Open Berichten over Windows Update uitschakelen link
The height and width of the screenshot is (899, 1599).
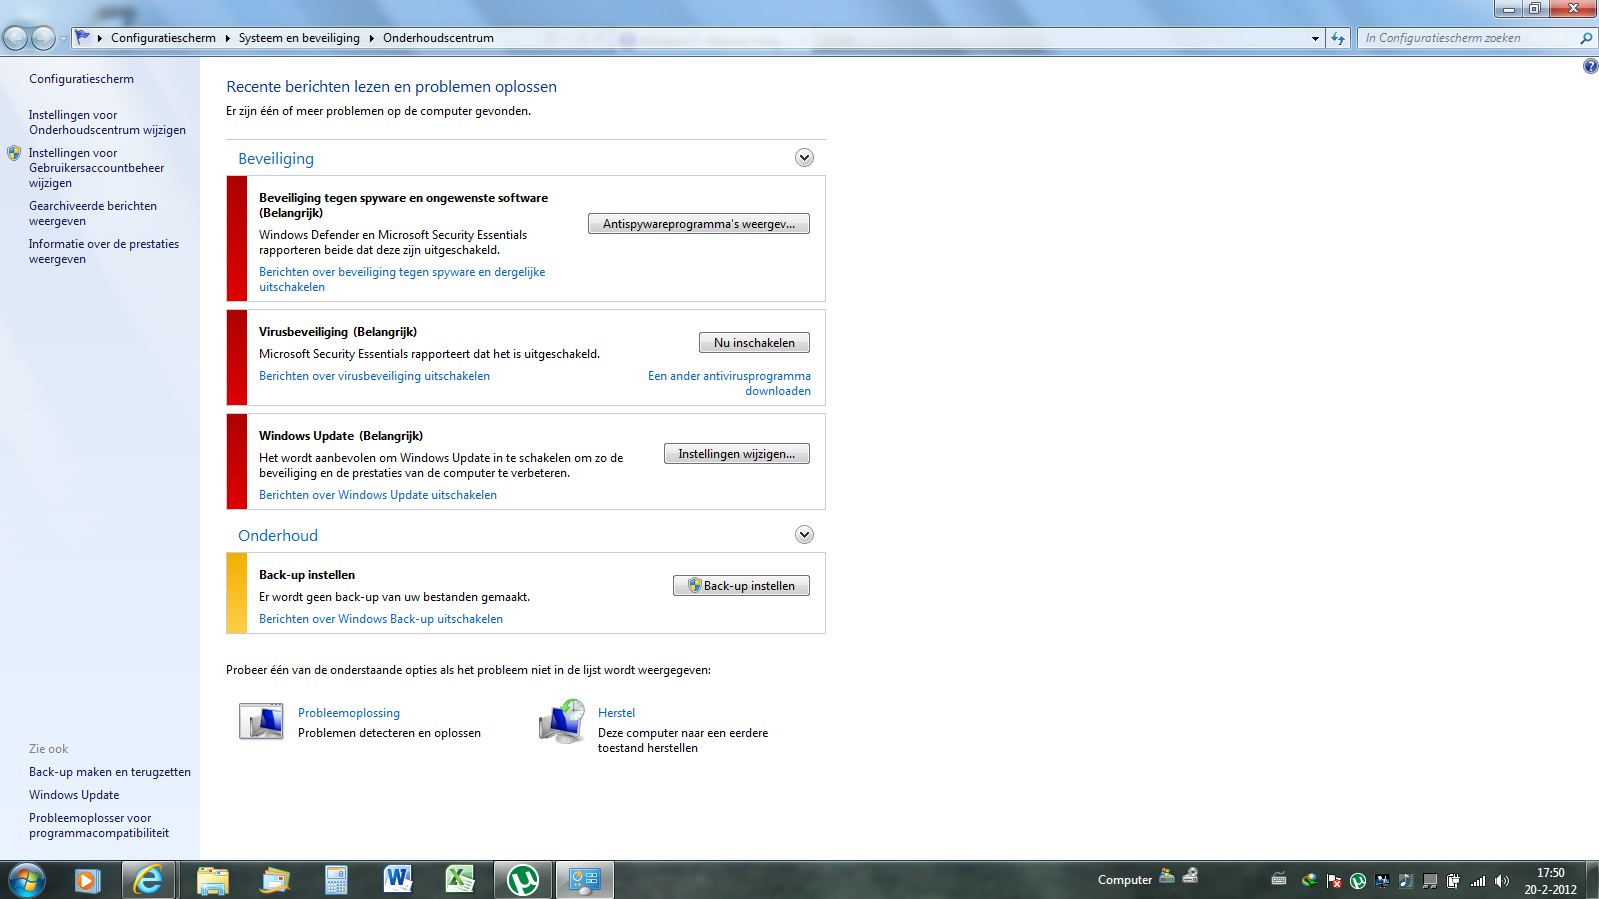coord(378,495)
